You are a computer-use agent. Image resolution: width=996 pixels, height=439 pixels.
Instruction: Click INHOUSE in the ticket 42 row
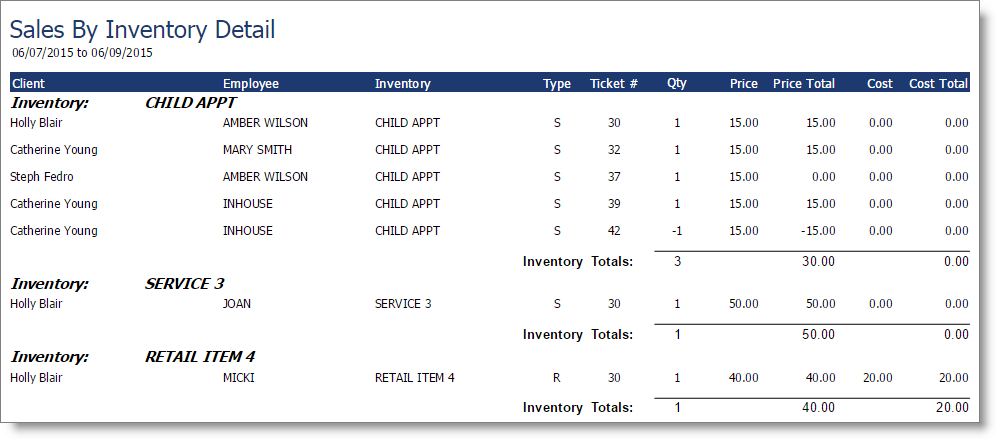248,231
